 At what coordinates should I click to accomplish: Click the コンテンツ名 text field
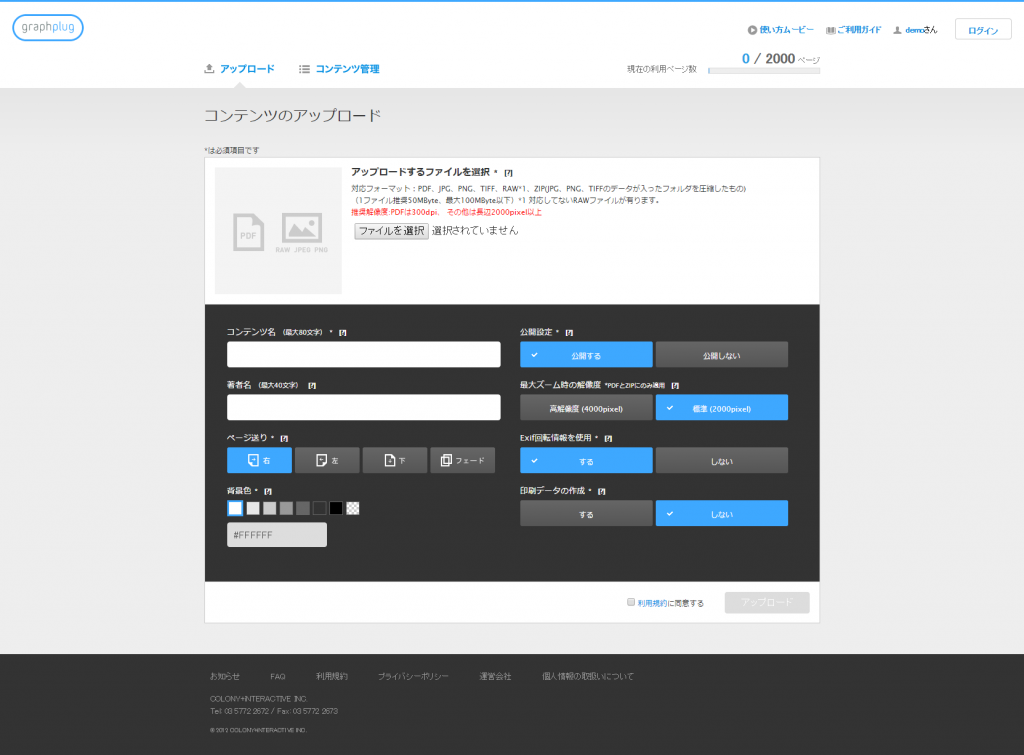coord(363,355)
